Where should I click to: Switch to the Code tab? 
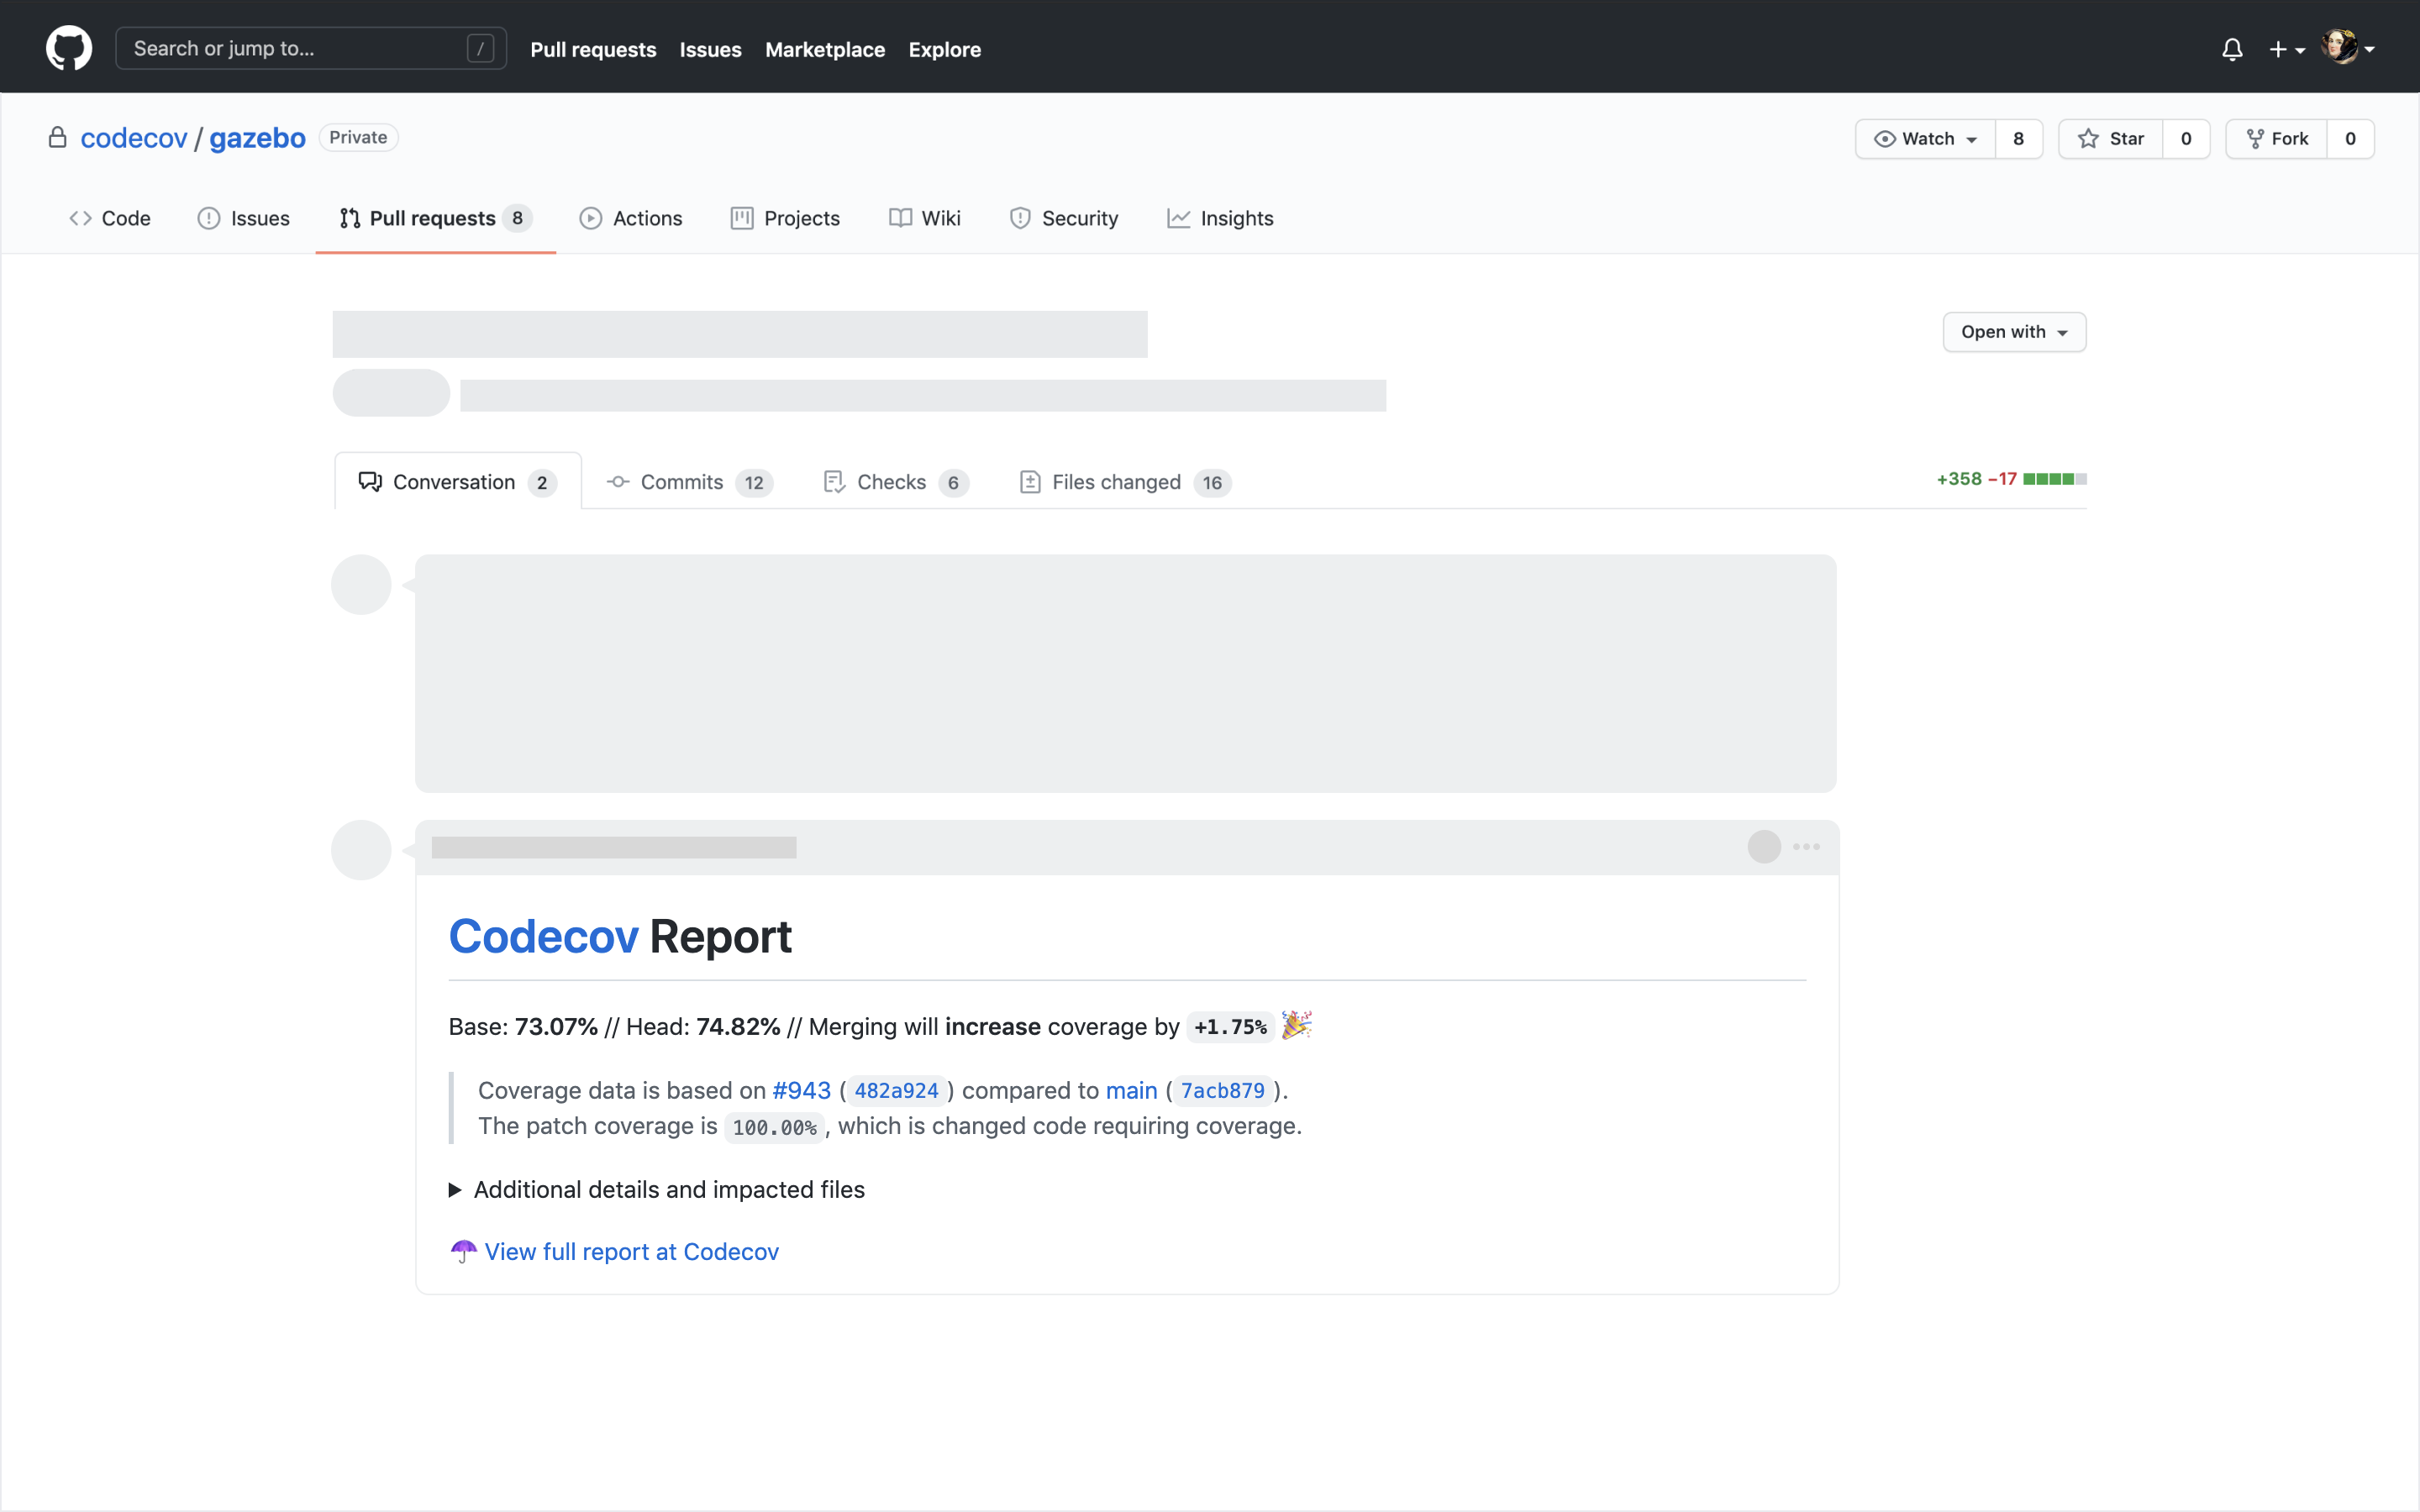coord(110,218)
